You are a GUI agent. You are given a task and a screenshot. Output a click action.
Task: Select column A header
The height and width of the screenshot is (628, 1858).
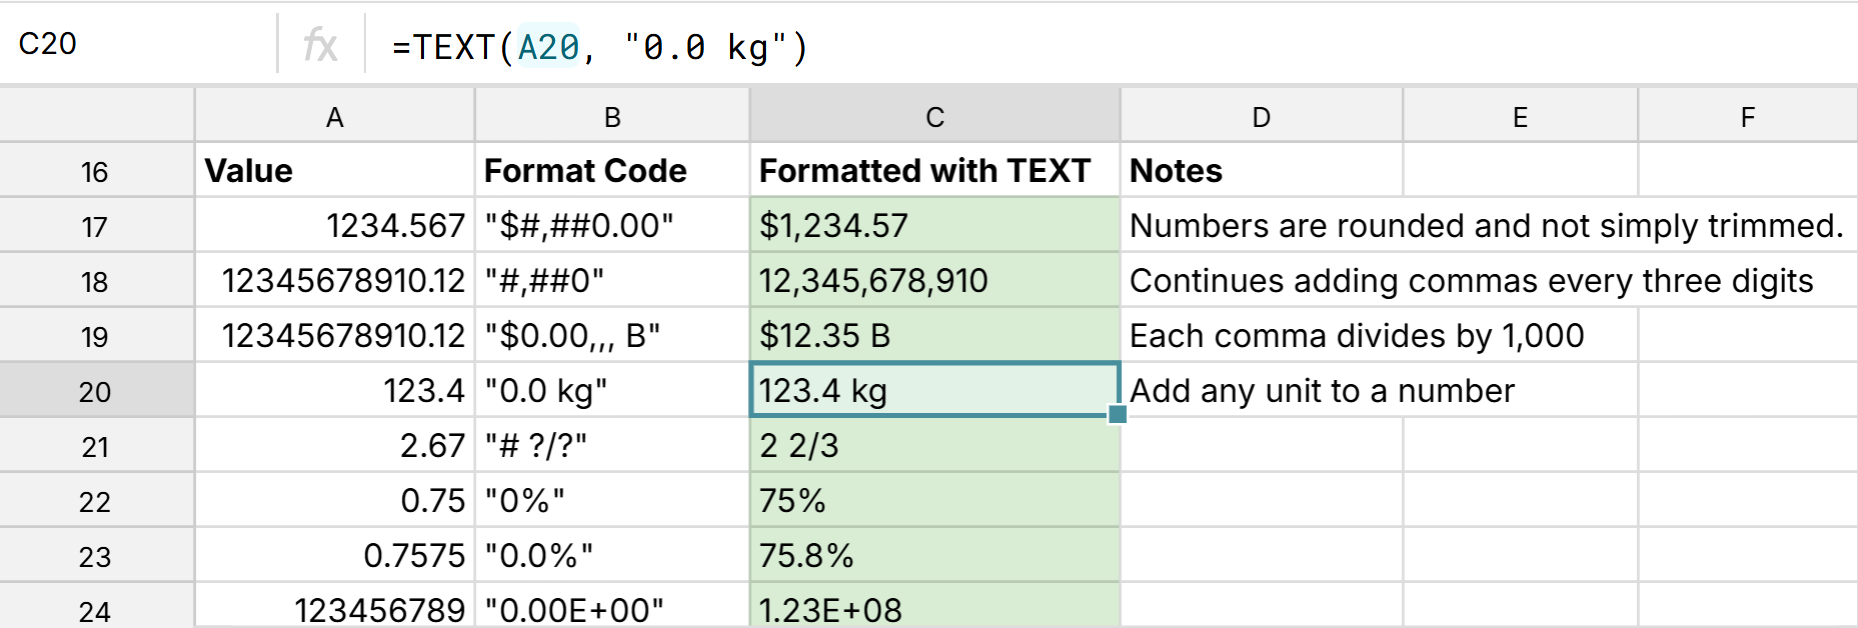[334, 117]
